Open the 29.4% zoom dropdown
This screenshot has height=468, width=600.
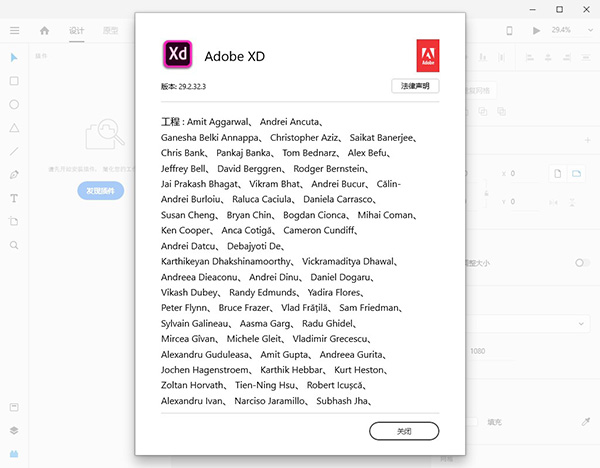(x=571, y=30)
